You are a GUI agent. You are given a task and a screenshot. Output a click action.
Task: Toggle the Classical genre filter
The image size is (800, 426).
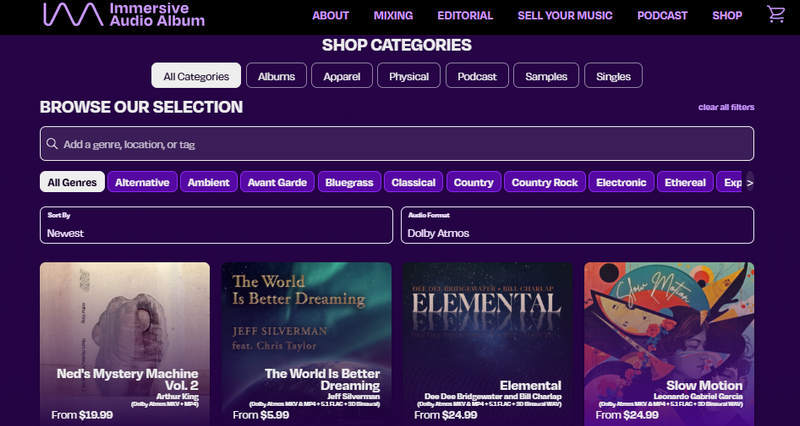pos(414,182)
